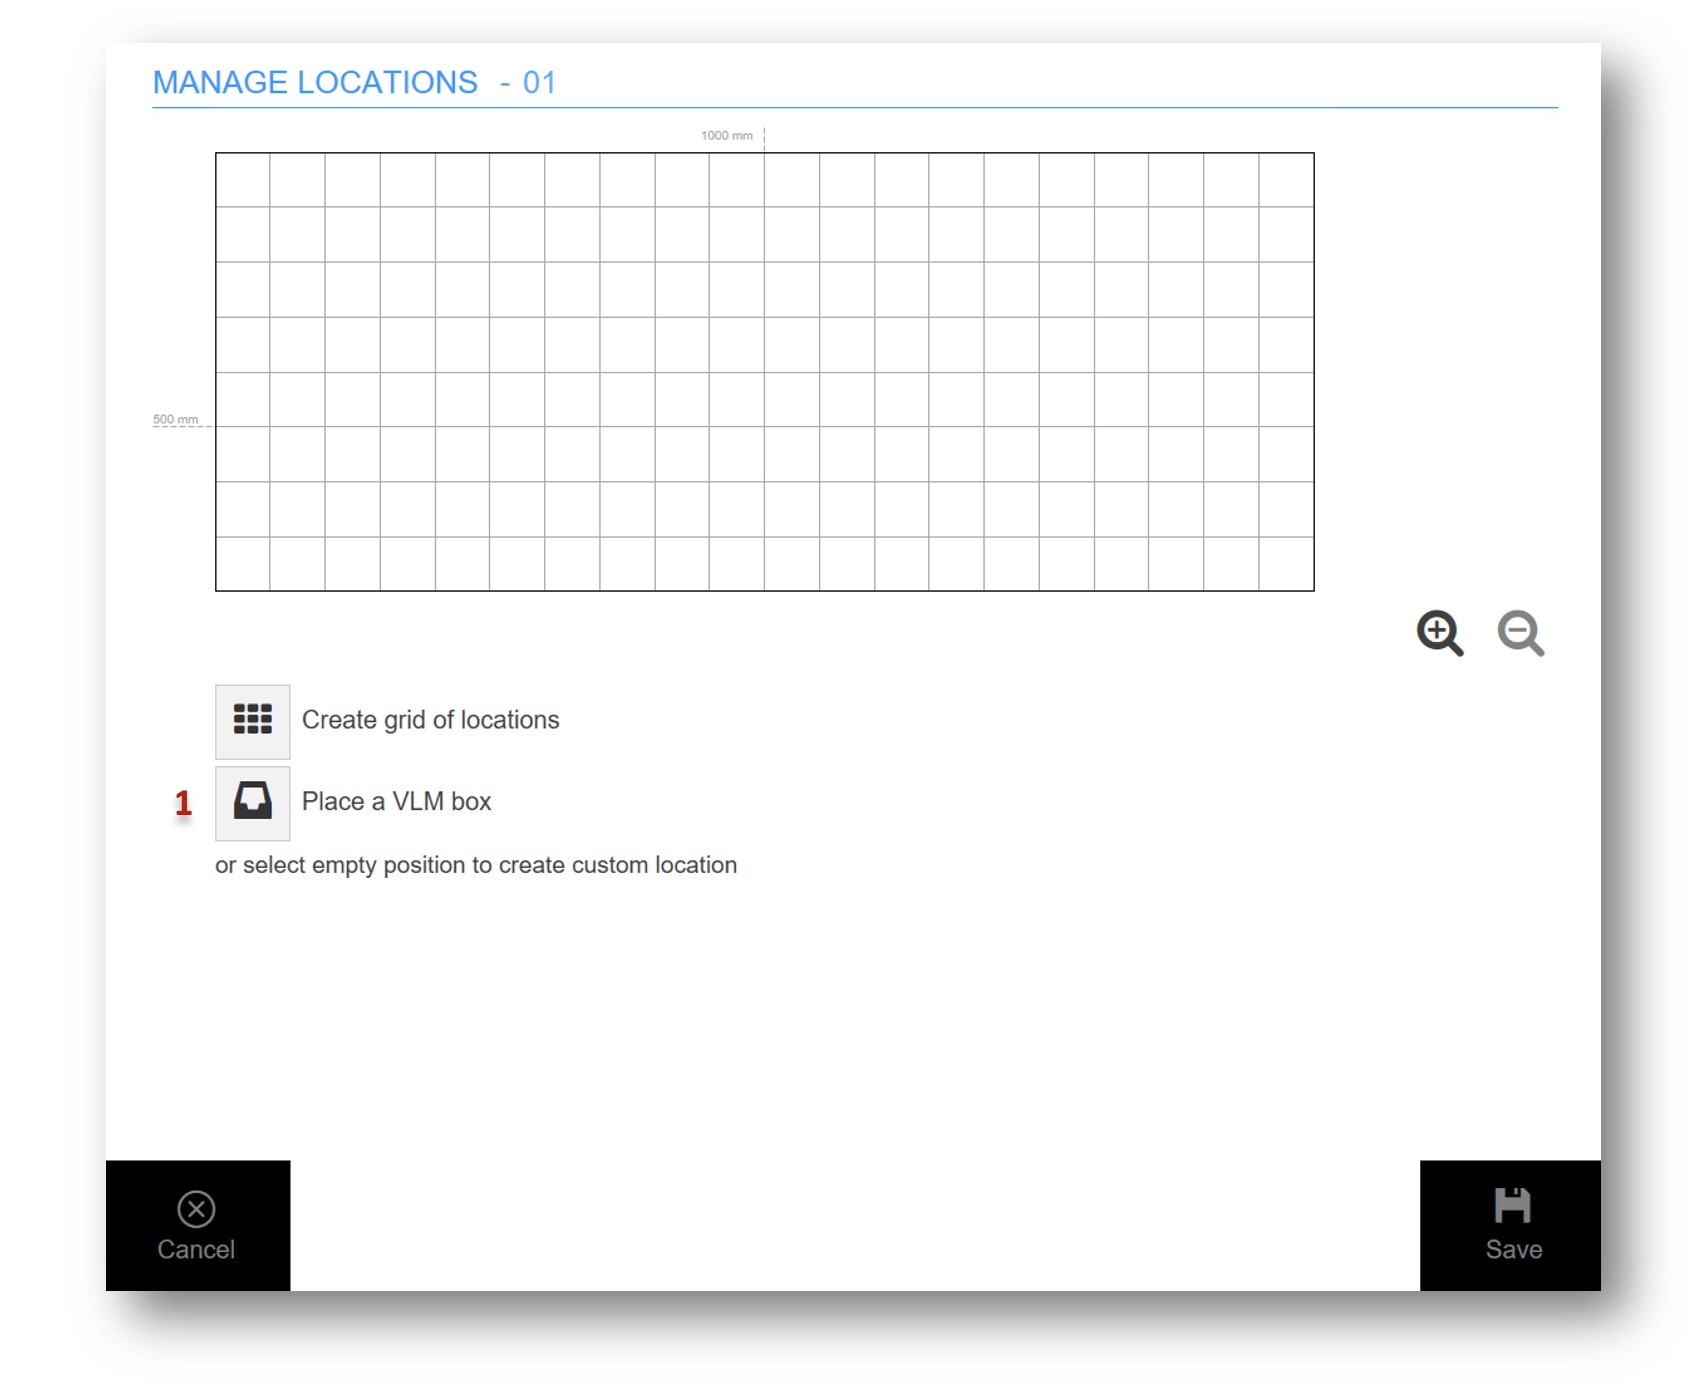
Task: Click the 1000 mm ruler marker
Action: click(727, 136)
